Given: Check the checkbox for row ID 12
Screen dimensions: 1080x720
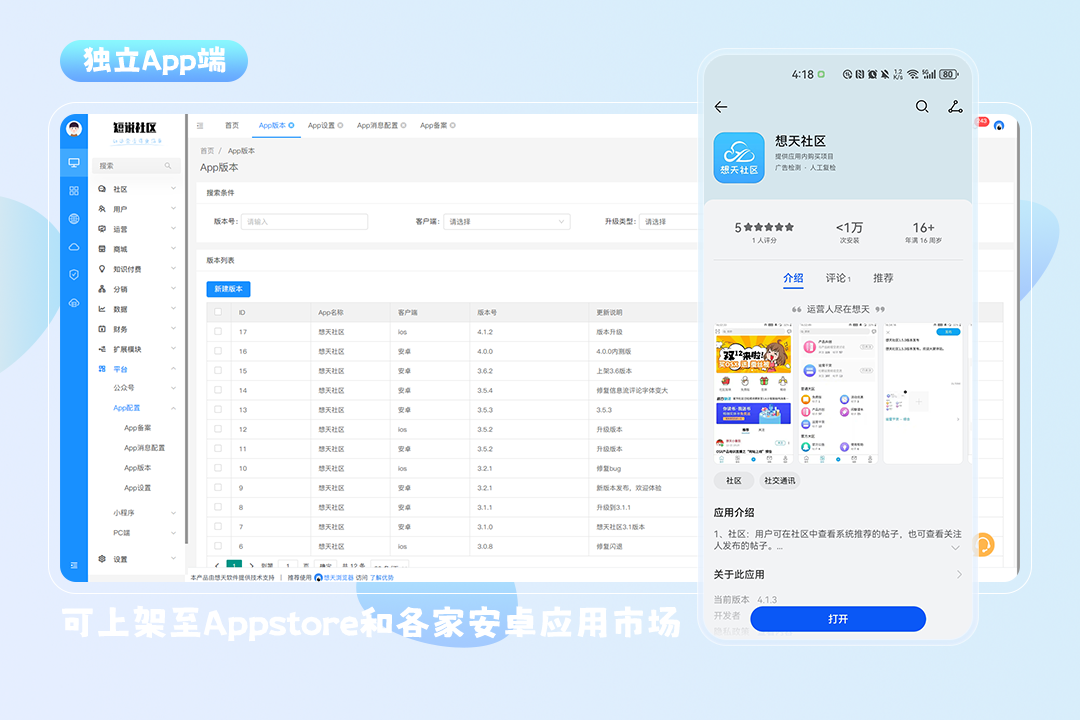Looking at the screenshot, I should [x=218, y=429].
